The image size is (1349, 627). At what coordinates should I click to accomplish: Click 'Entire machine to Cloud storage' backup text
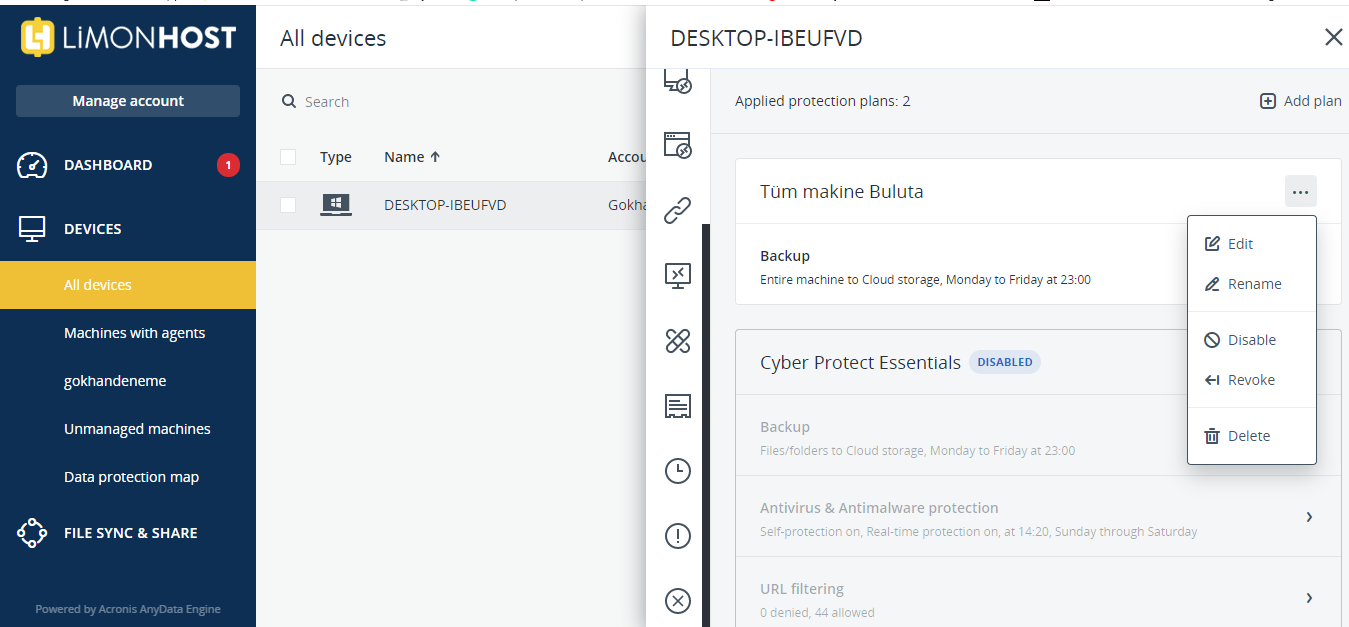pos(925,280)
